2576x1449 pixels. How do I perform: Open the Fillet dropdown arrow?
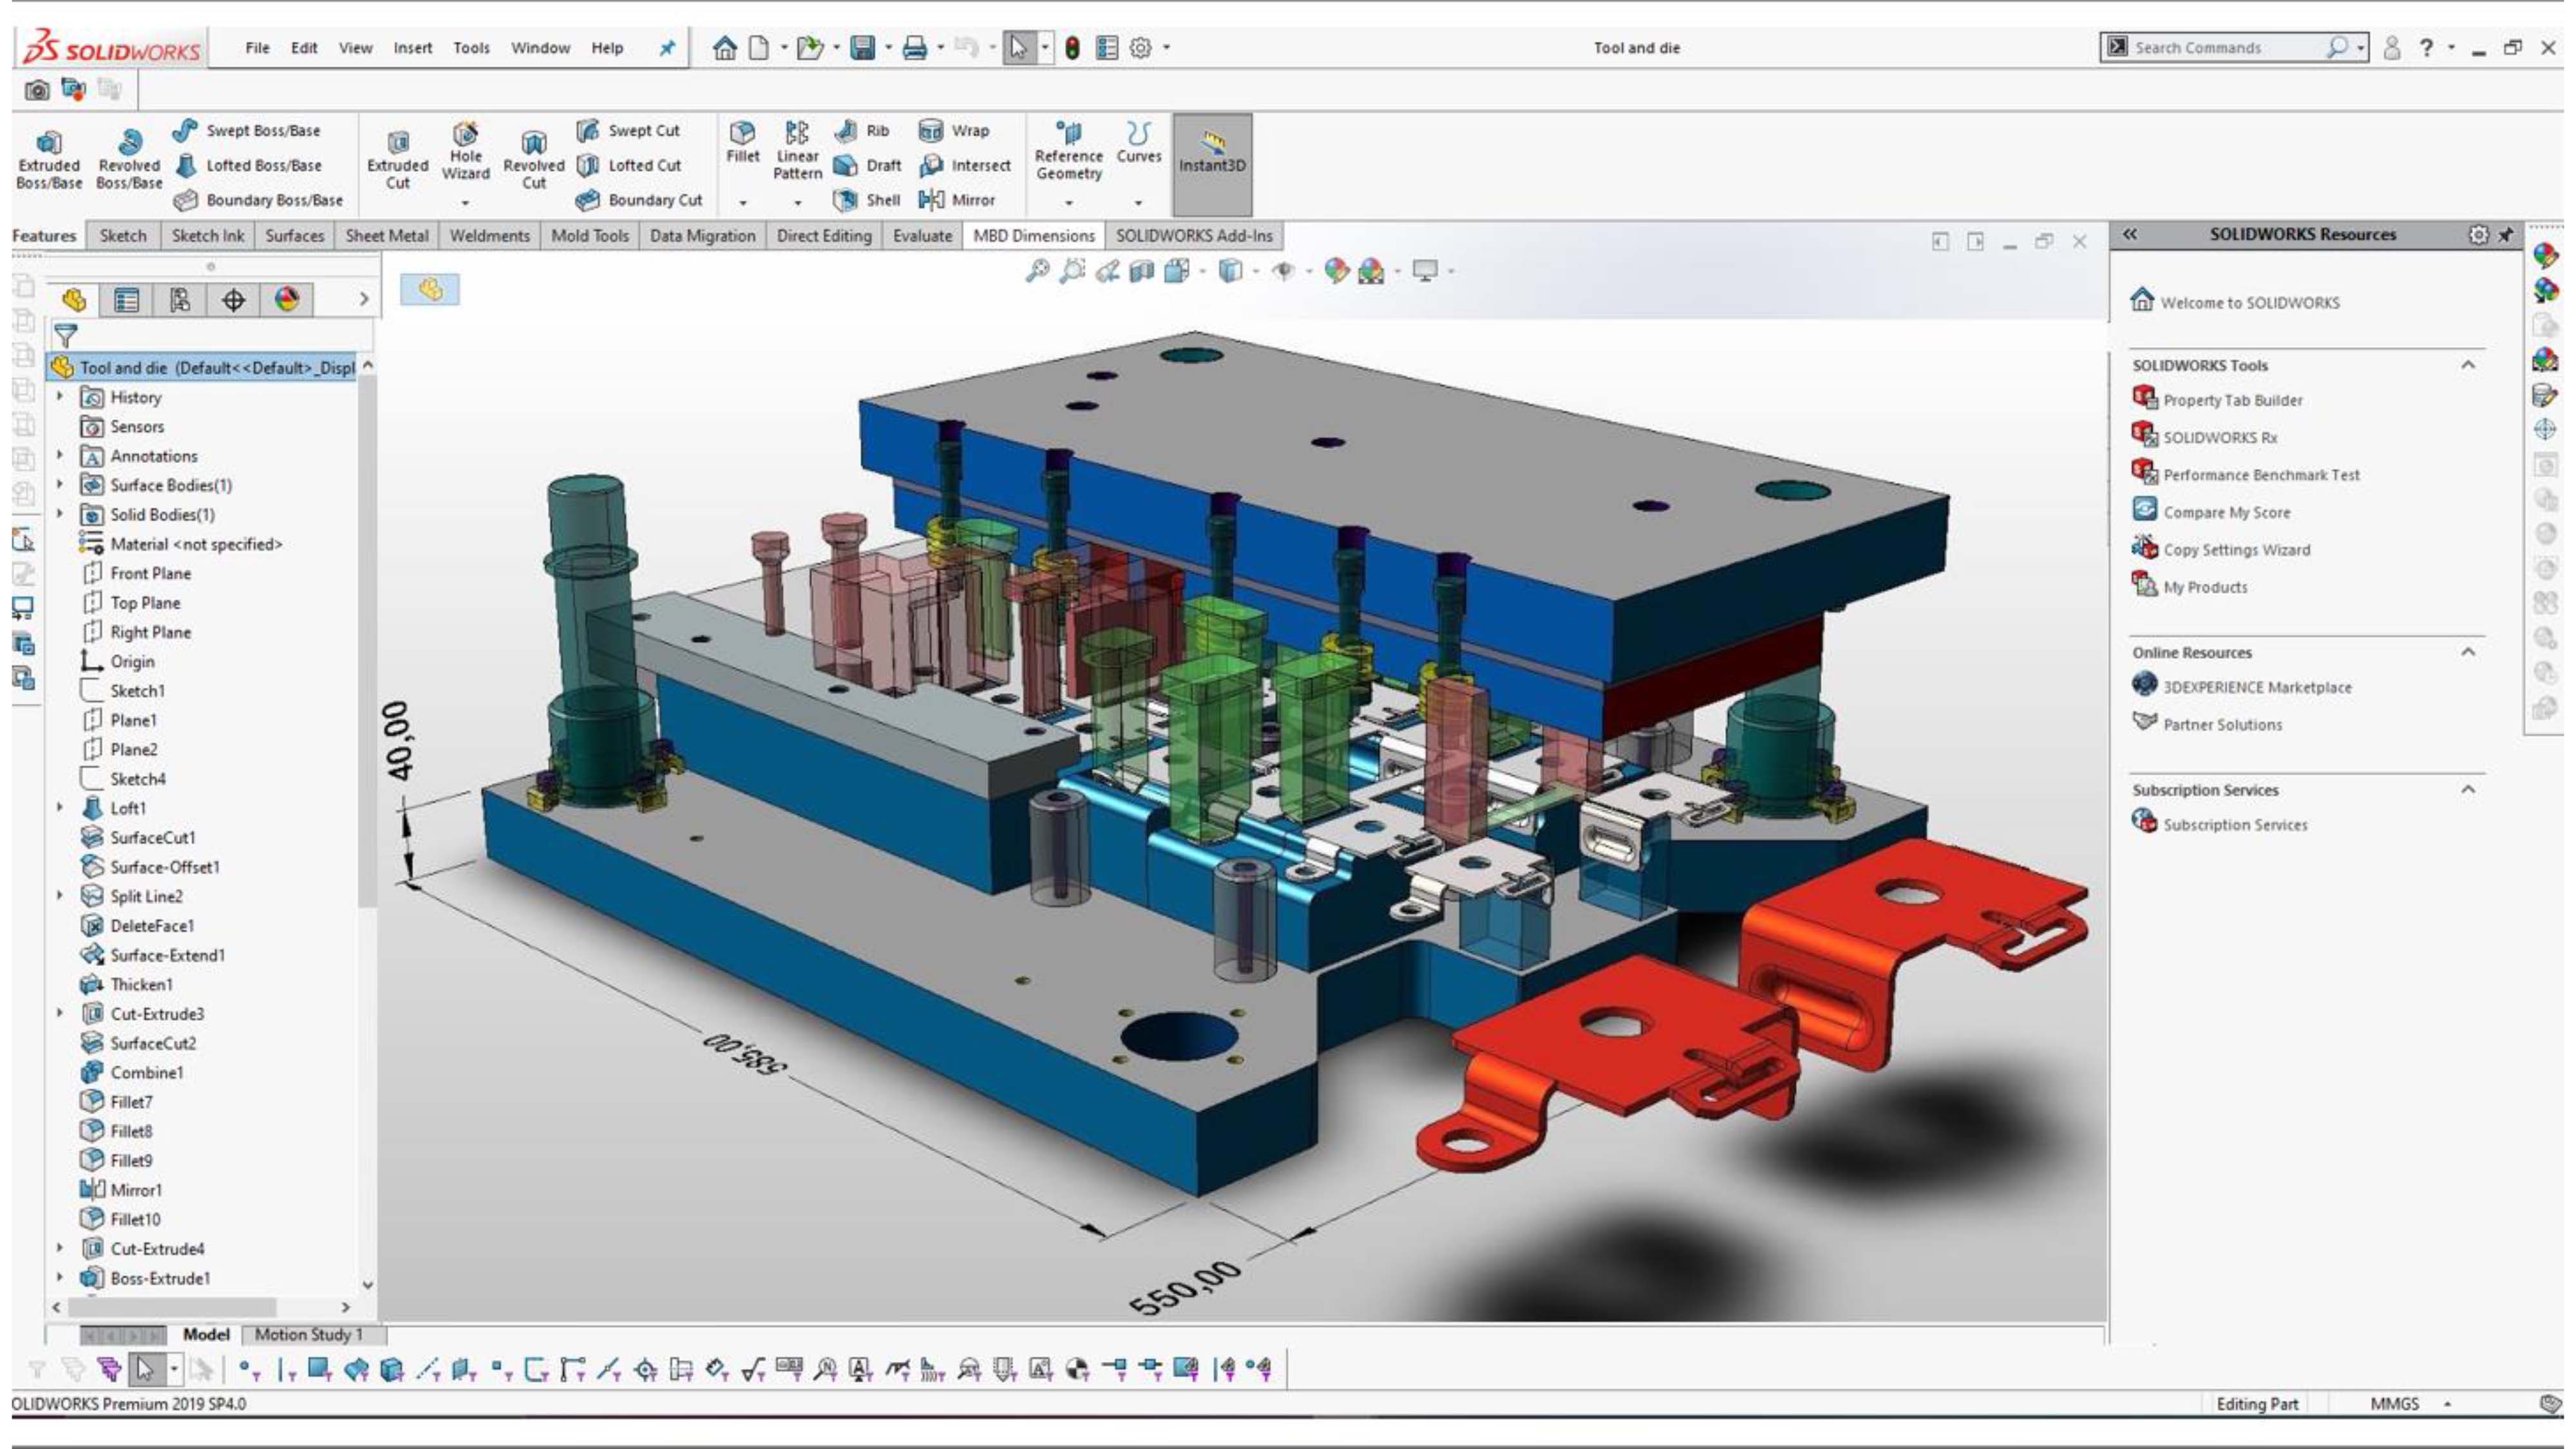tap(742, 203)
